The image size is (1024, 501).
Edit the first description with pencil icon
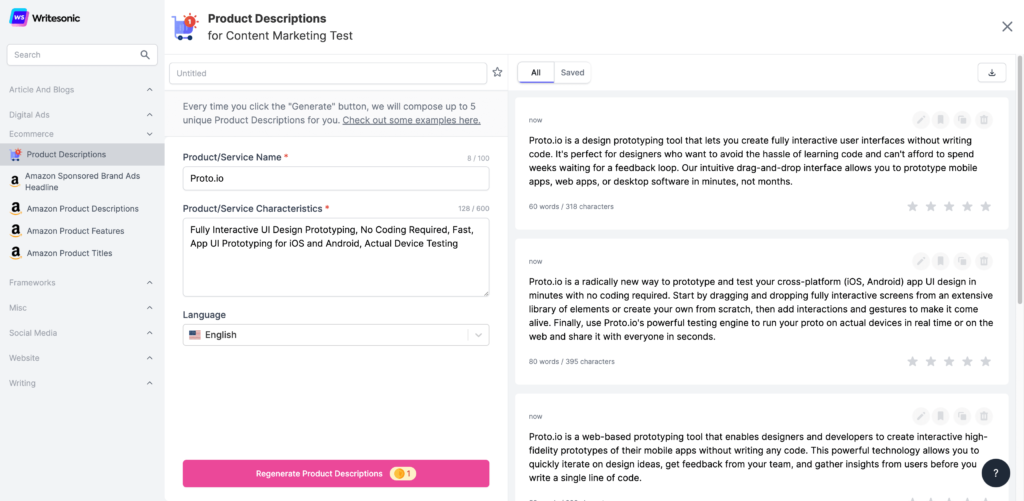pos(921,120)
